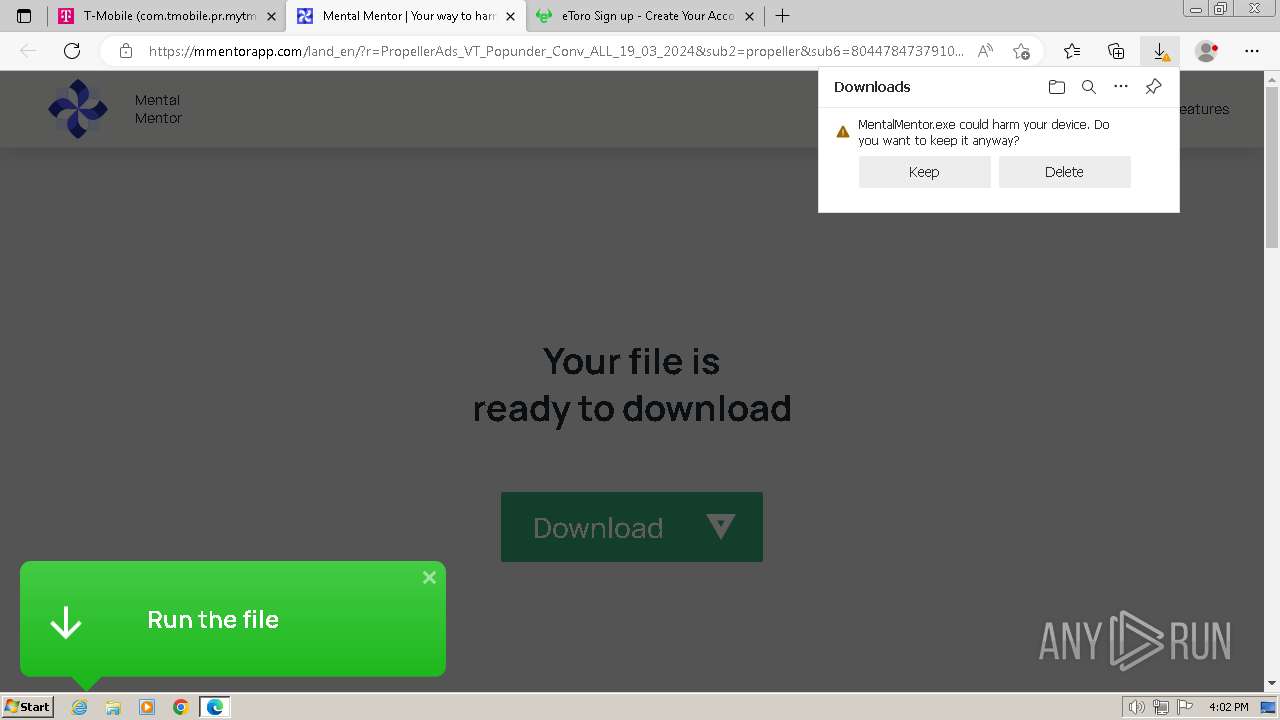Open the Windows Start menu
1280x720 pixels.
pos(28,707)
